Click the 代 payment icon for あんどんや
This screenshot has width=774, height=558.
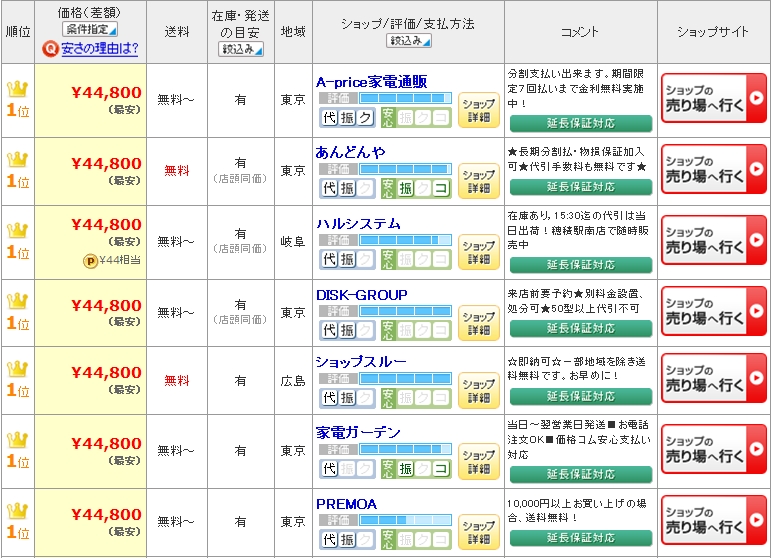(329, 188)
